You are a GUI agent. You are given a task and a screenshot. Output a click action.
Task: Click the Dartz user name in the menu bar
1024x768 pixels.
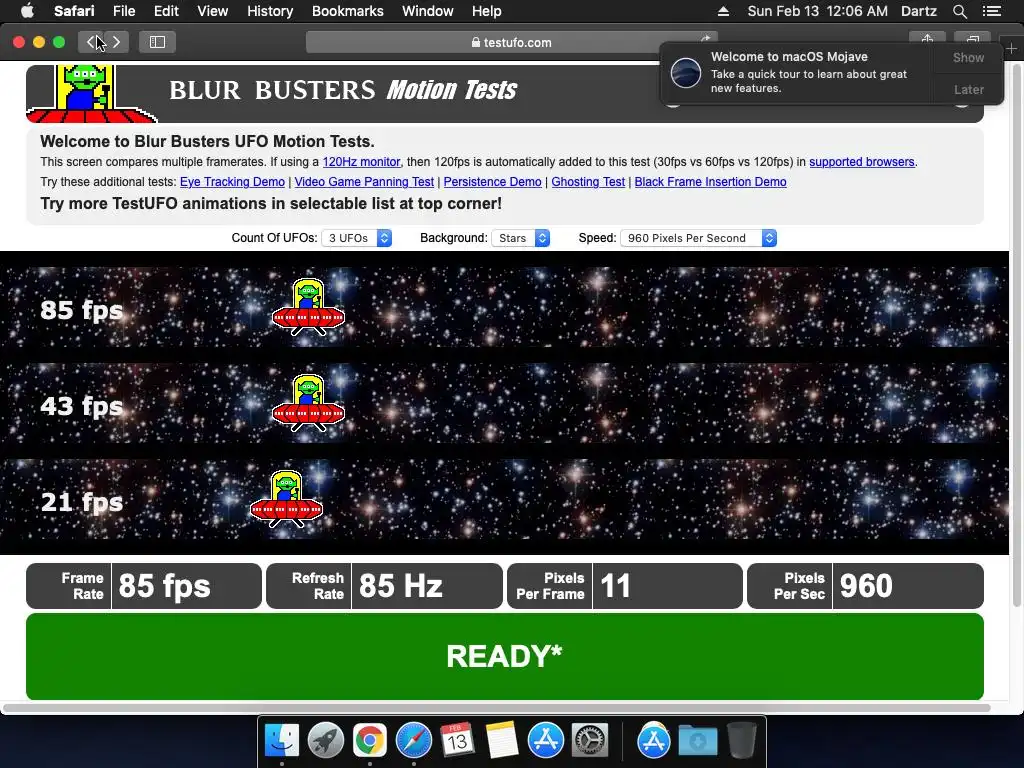[918, 11]
